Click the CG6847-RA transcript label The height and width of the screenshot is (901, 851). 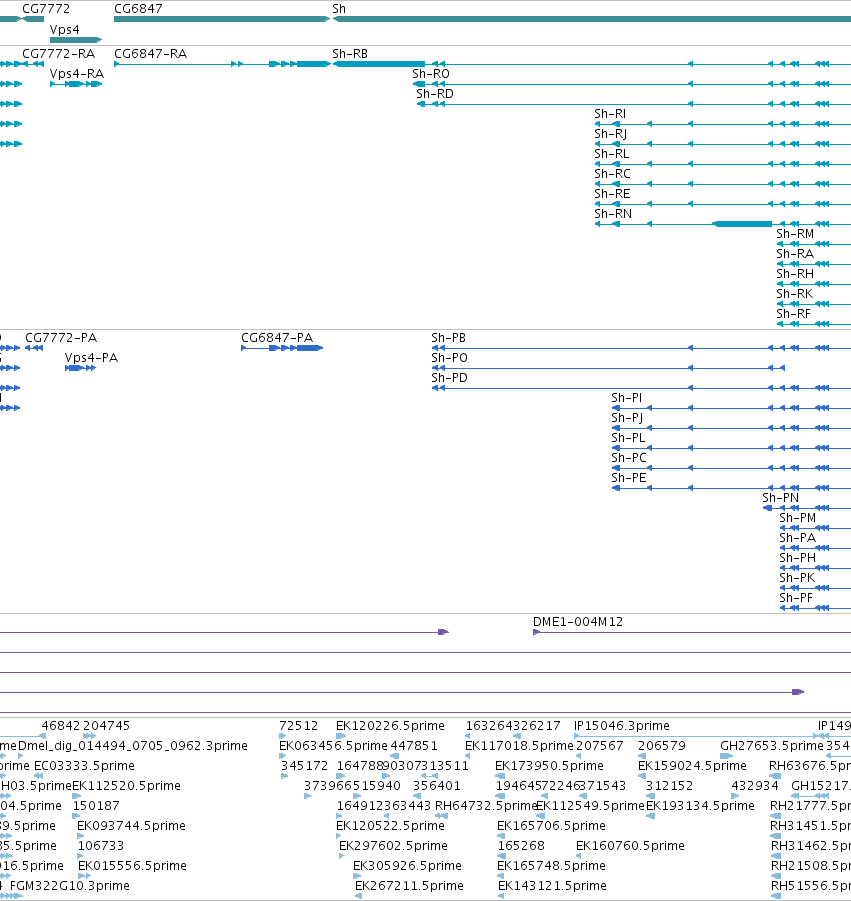pos(151,53)
